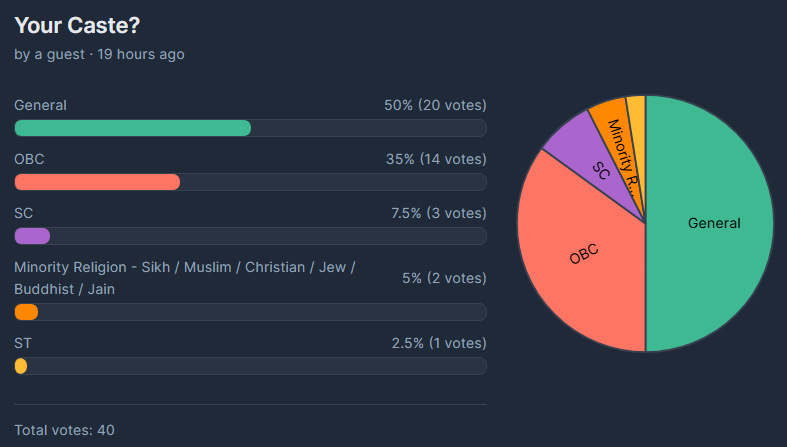Click the green General progress bar
Image resolution: width=787 pixels, height=447 pixels.
click(x=132, y=128)
